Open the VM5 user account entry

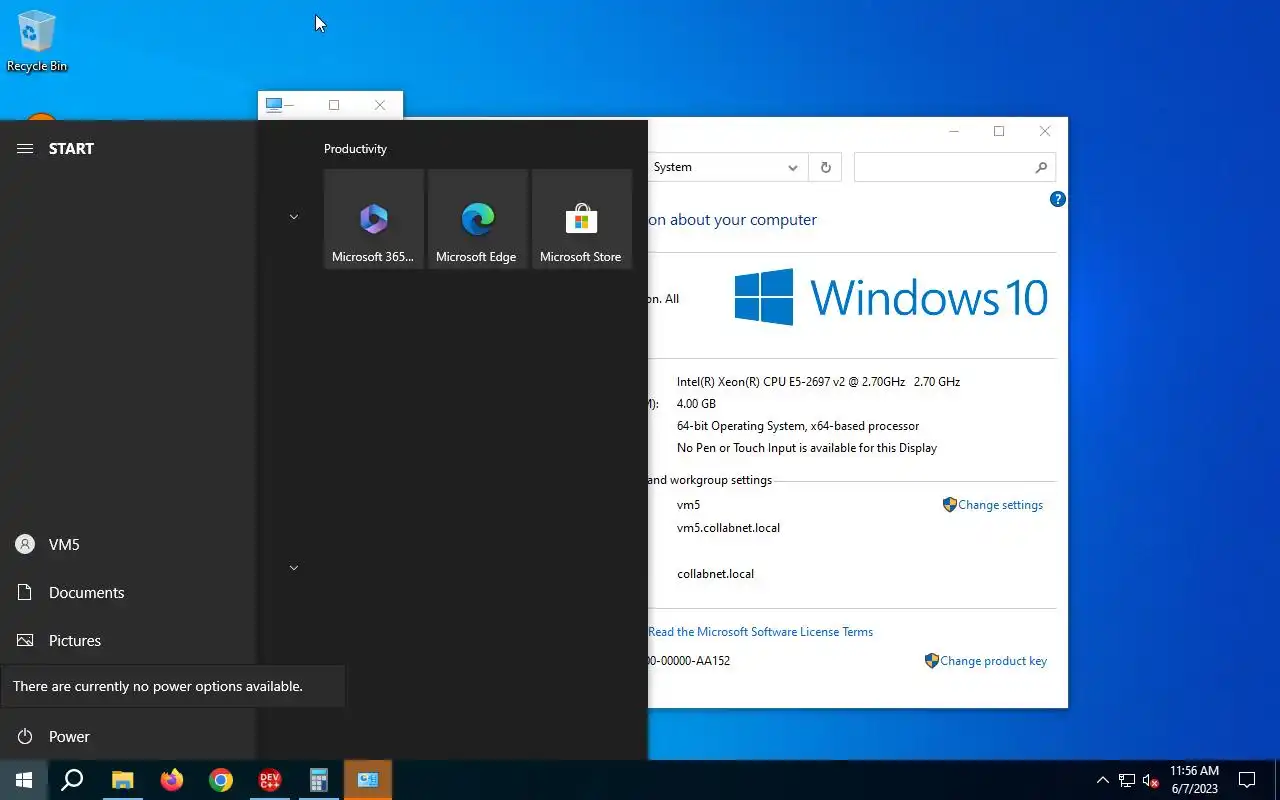[128, 544]
